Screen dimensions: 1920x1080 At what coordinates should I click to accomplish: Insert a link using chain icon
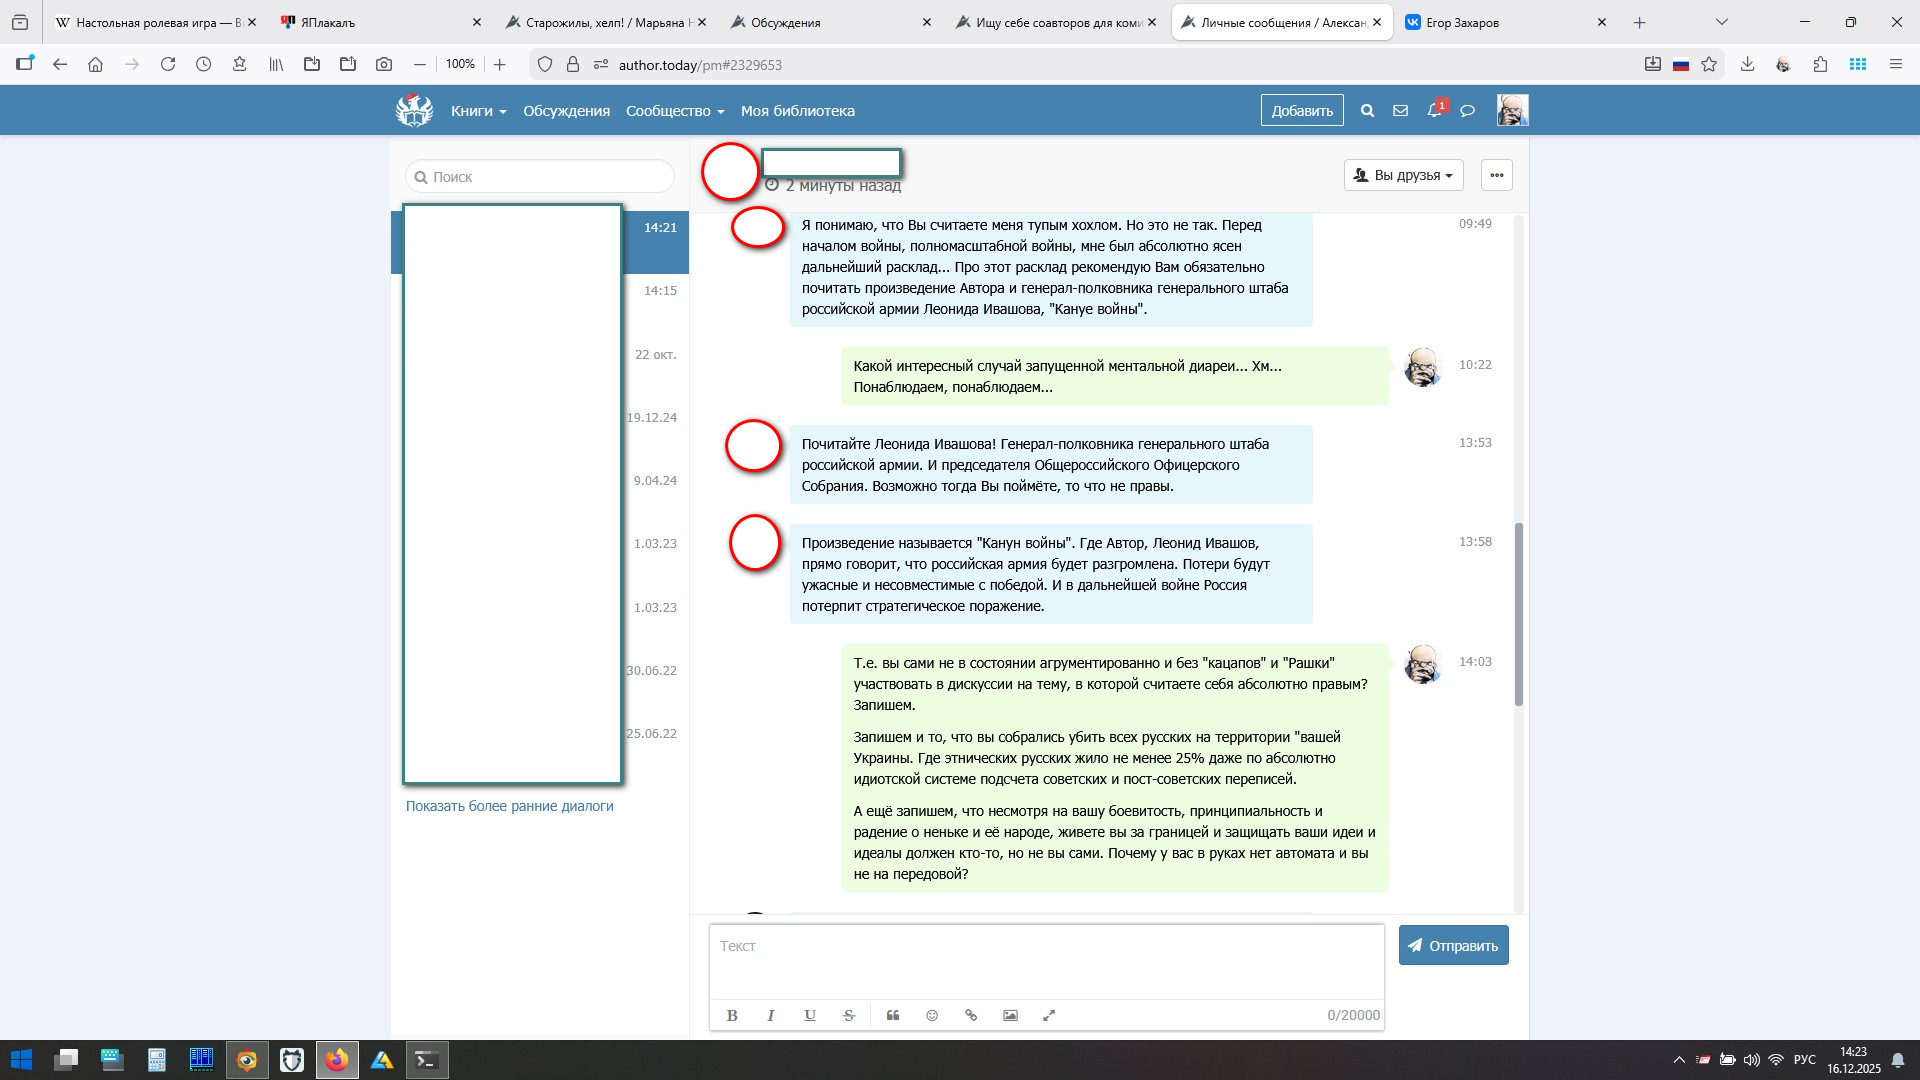(970, 1015)
